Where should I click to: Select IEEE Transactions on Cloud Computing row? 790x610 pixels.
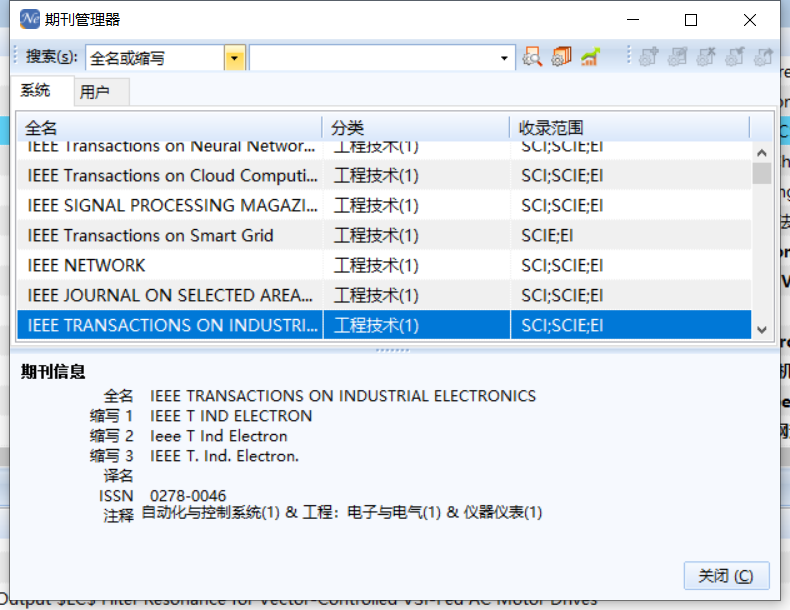coord(384,175)
